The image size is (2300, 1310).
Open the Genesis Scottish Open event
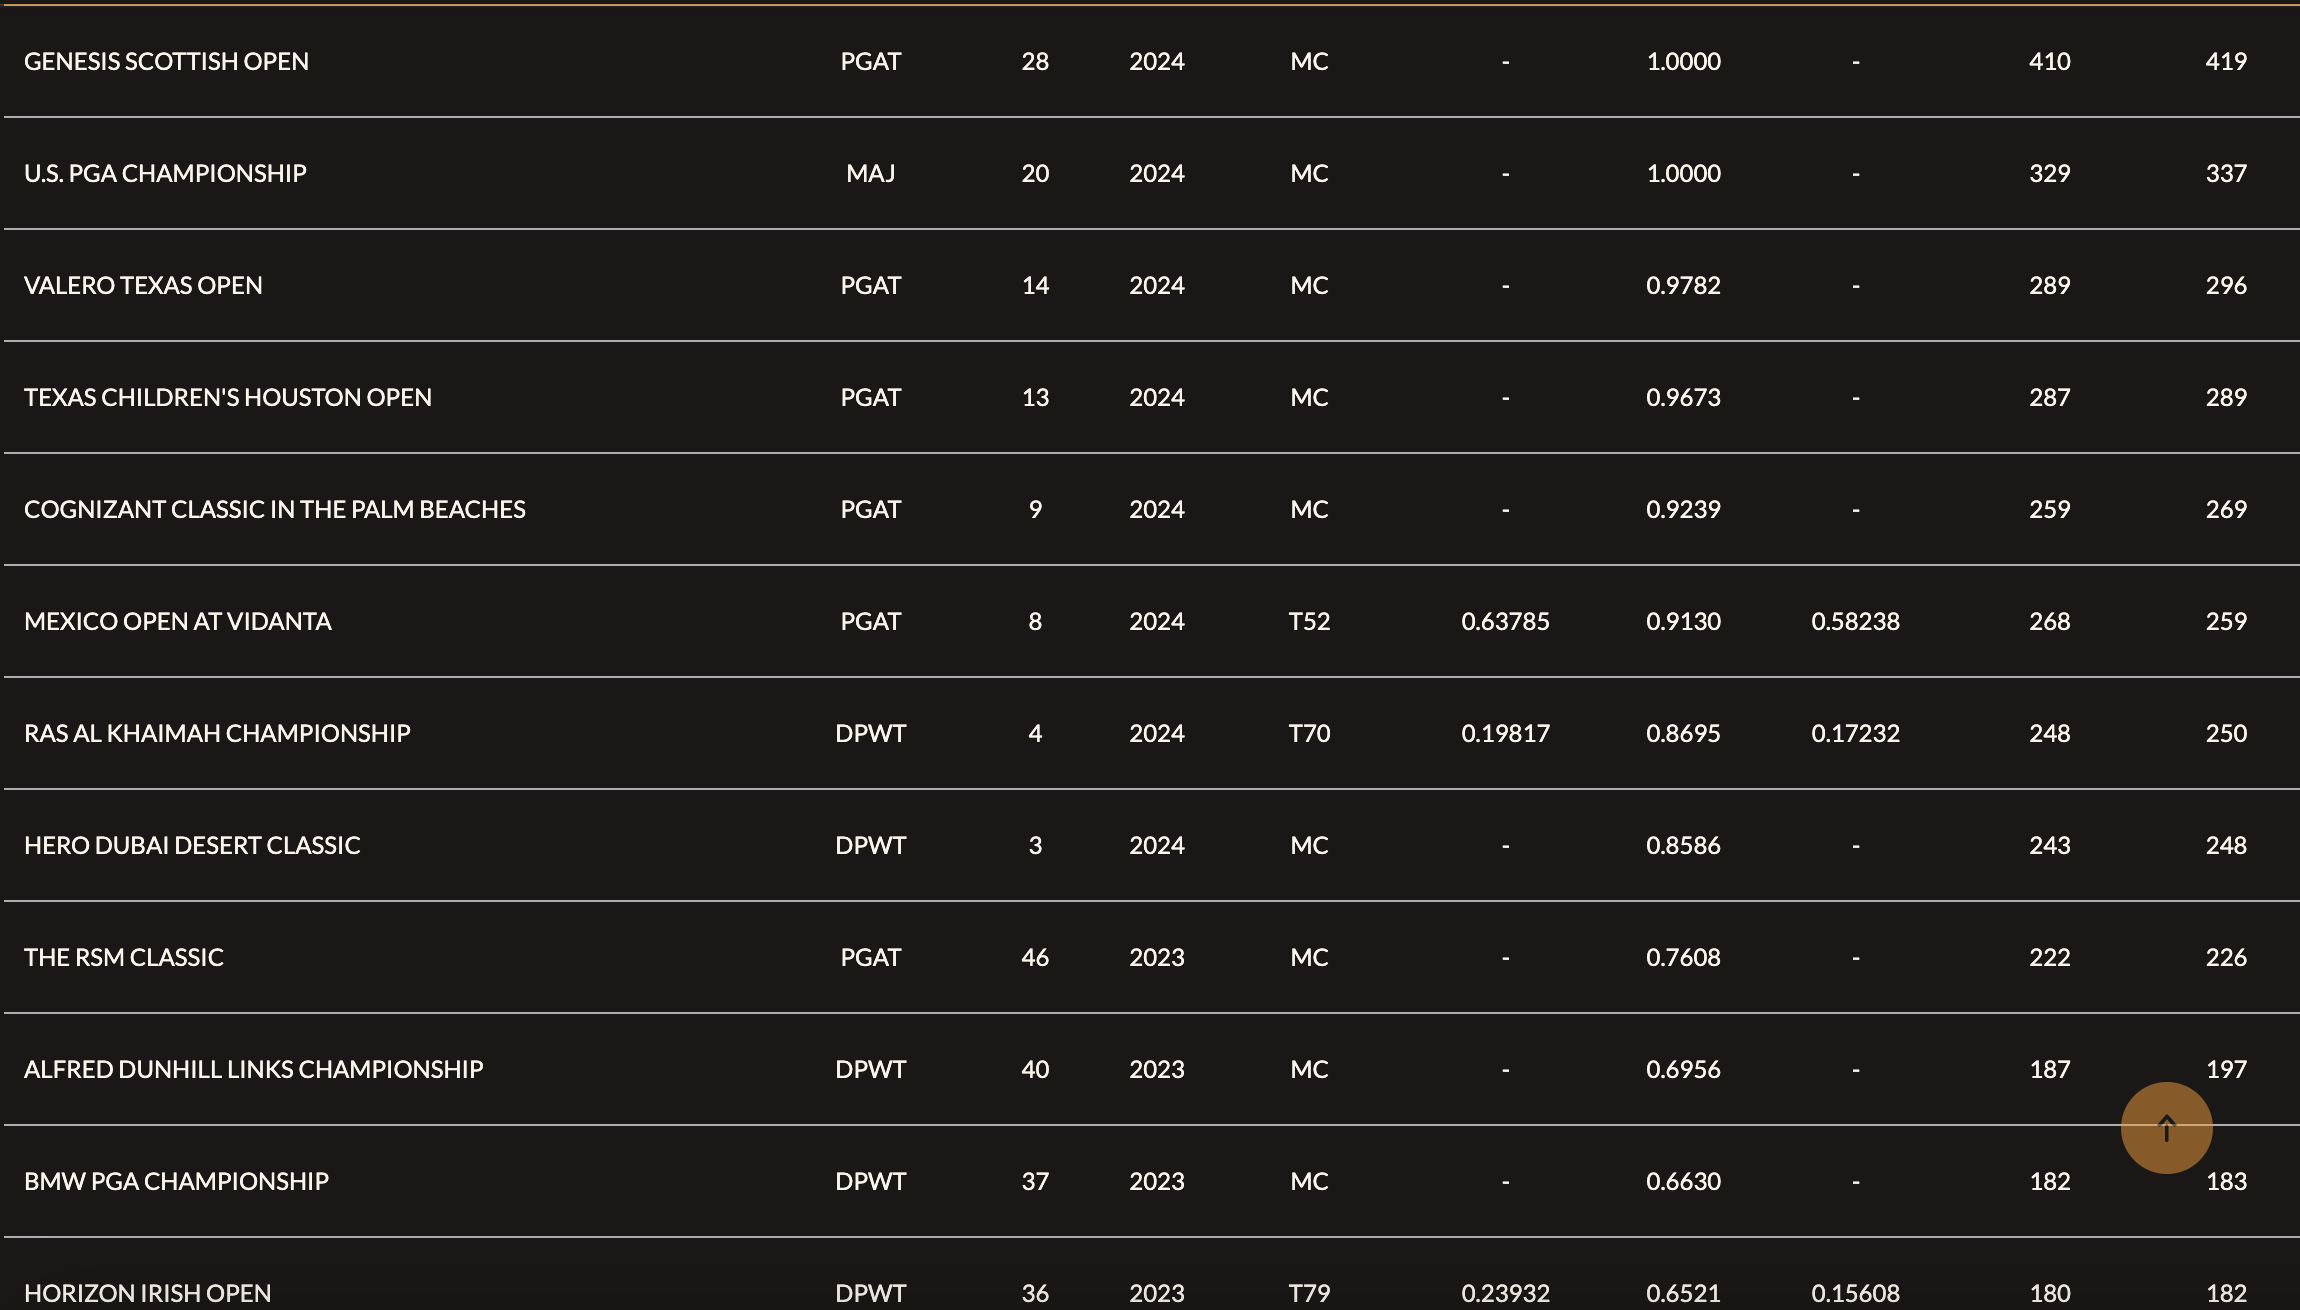(166, 61)
